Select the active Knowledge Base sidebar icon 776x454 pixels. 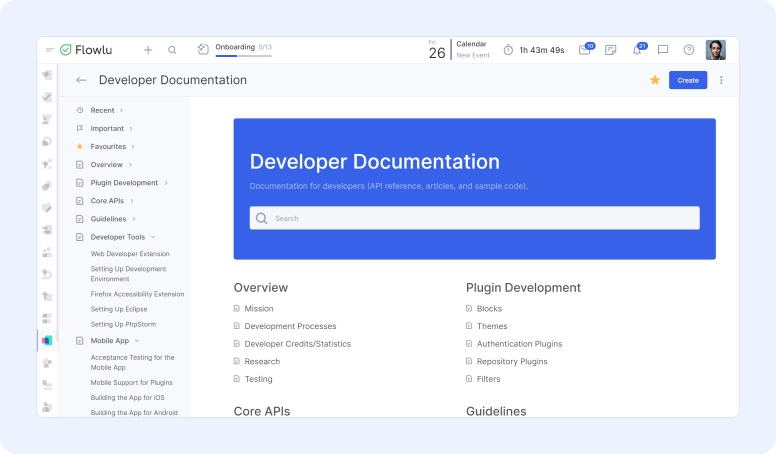point(47,341)
